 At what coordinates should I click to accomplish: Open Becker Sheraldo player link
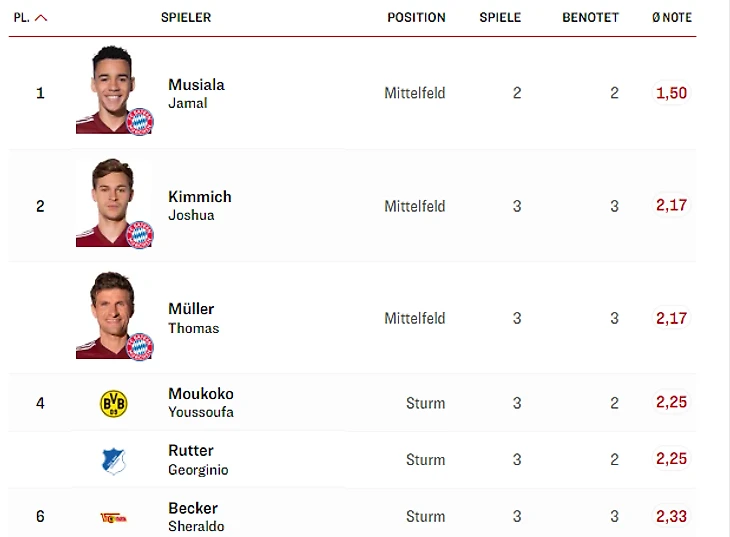[x=196, y=516]
